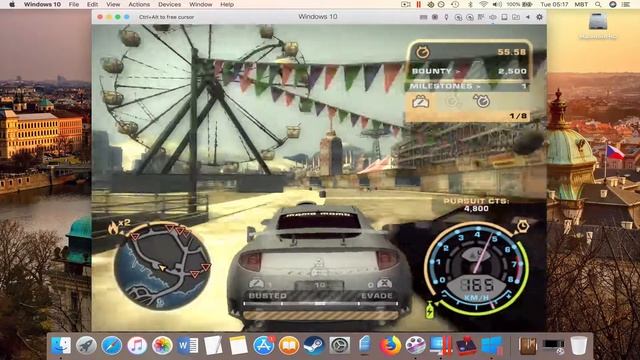Open the View menu
The image size is (640, 360).
click(x=113, y=4)
